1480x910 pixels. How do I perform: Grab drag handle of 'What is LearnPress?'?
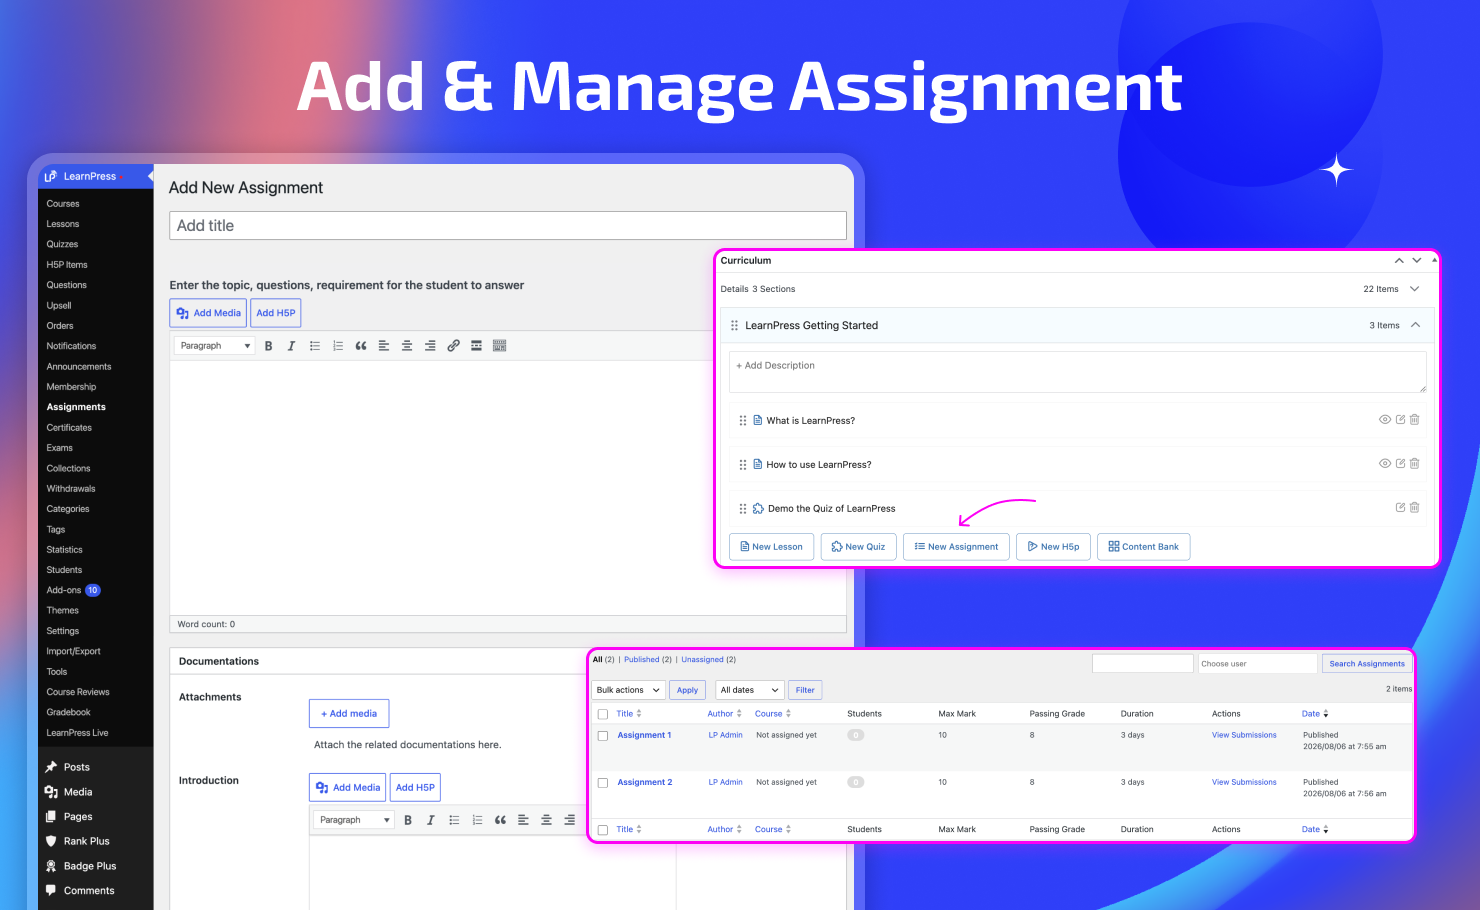tap(742, 421)
